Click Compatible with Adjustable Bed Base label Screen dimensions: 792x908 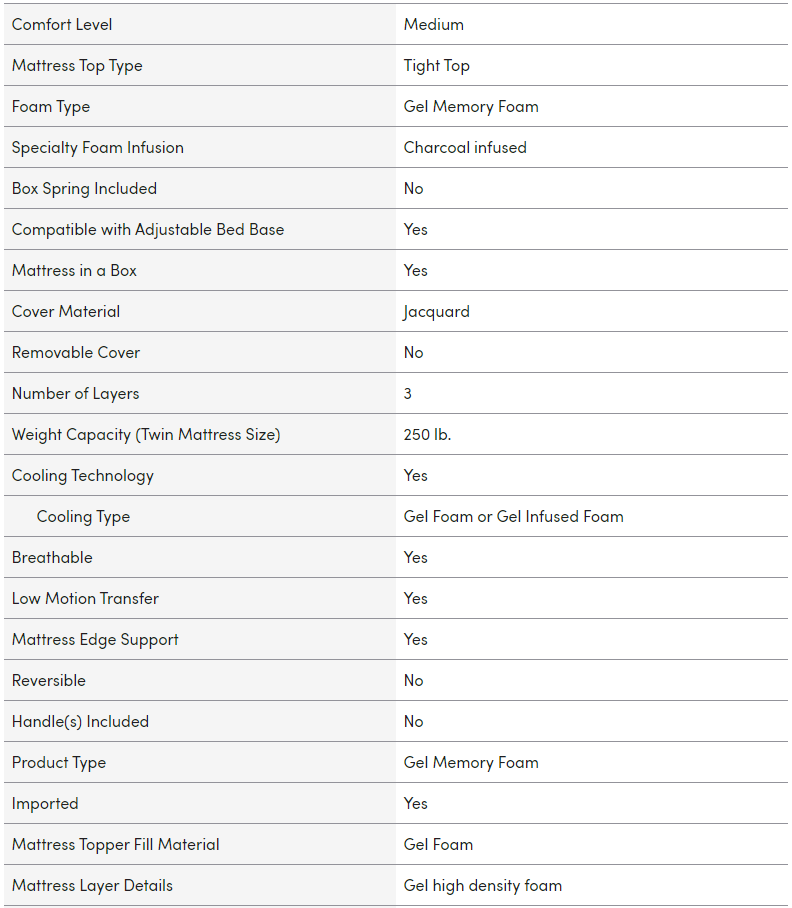(x=148, y=229)
